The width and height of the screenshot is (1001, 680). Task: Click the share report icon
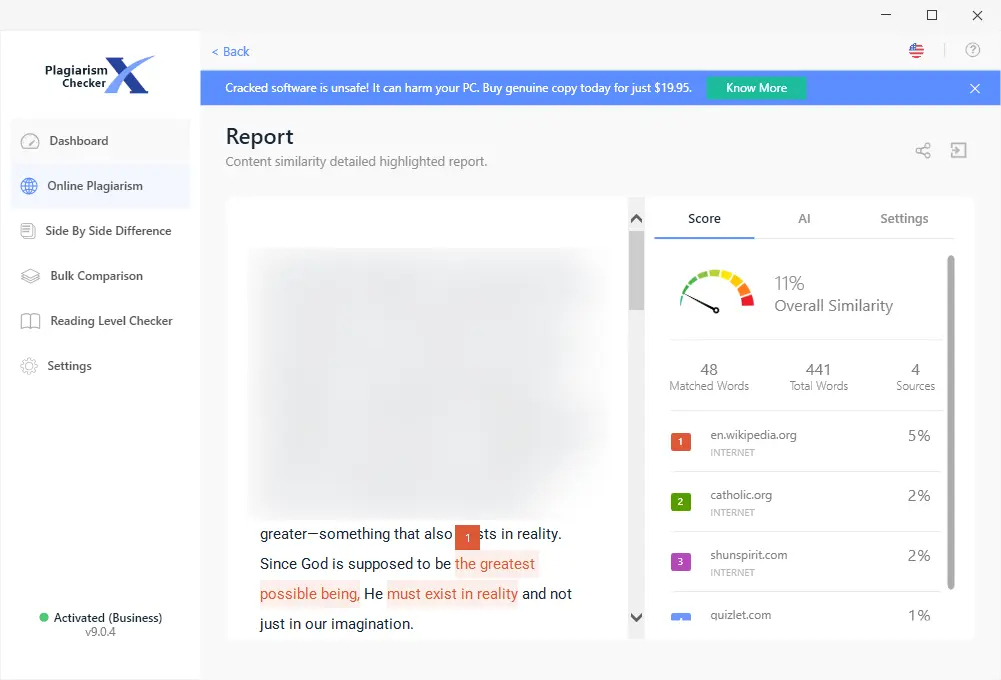coord(923,150)
